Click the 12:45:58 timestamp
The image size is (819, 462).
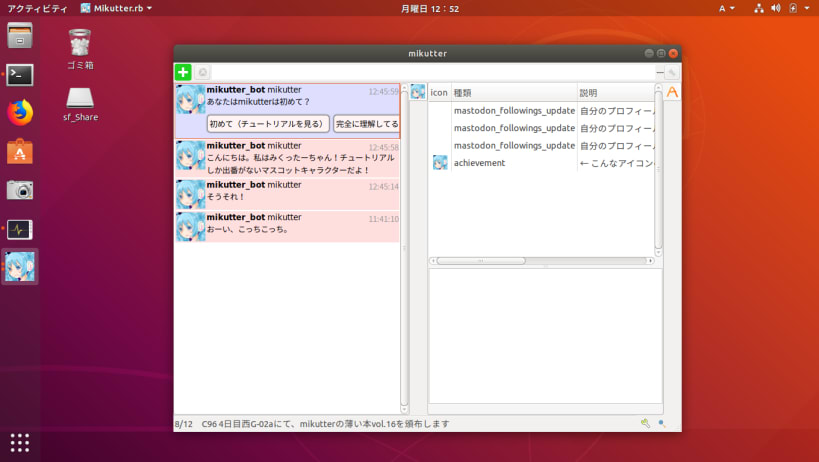pyautogui.click(x=383, y=147)
